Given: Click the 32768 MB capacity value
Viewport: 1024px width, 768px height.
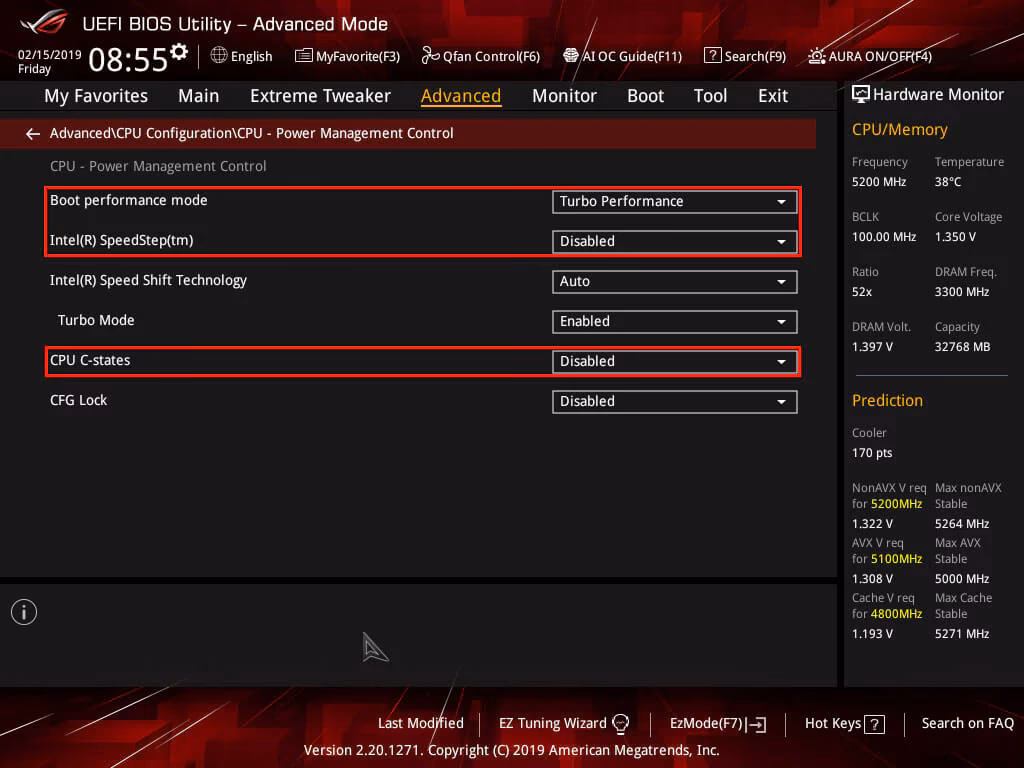Looking at the screenshot, I should tap(962, 347).
